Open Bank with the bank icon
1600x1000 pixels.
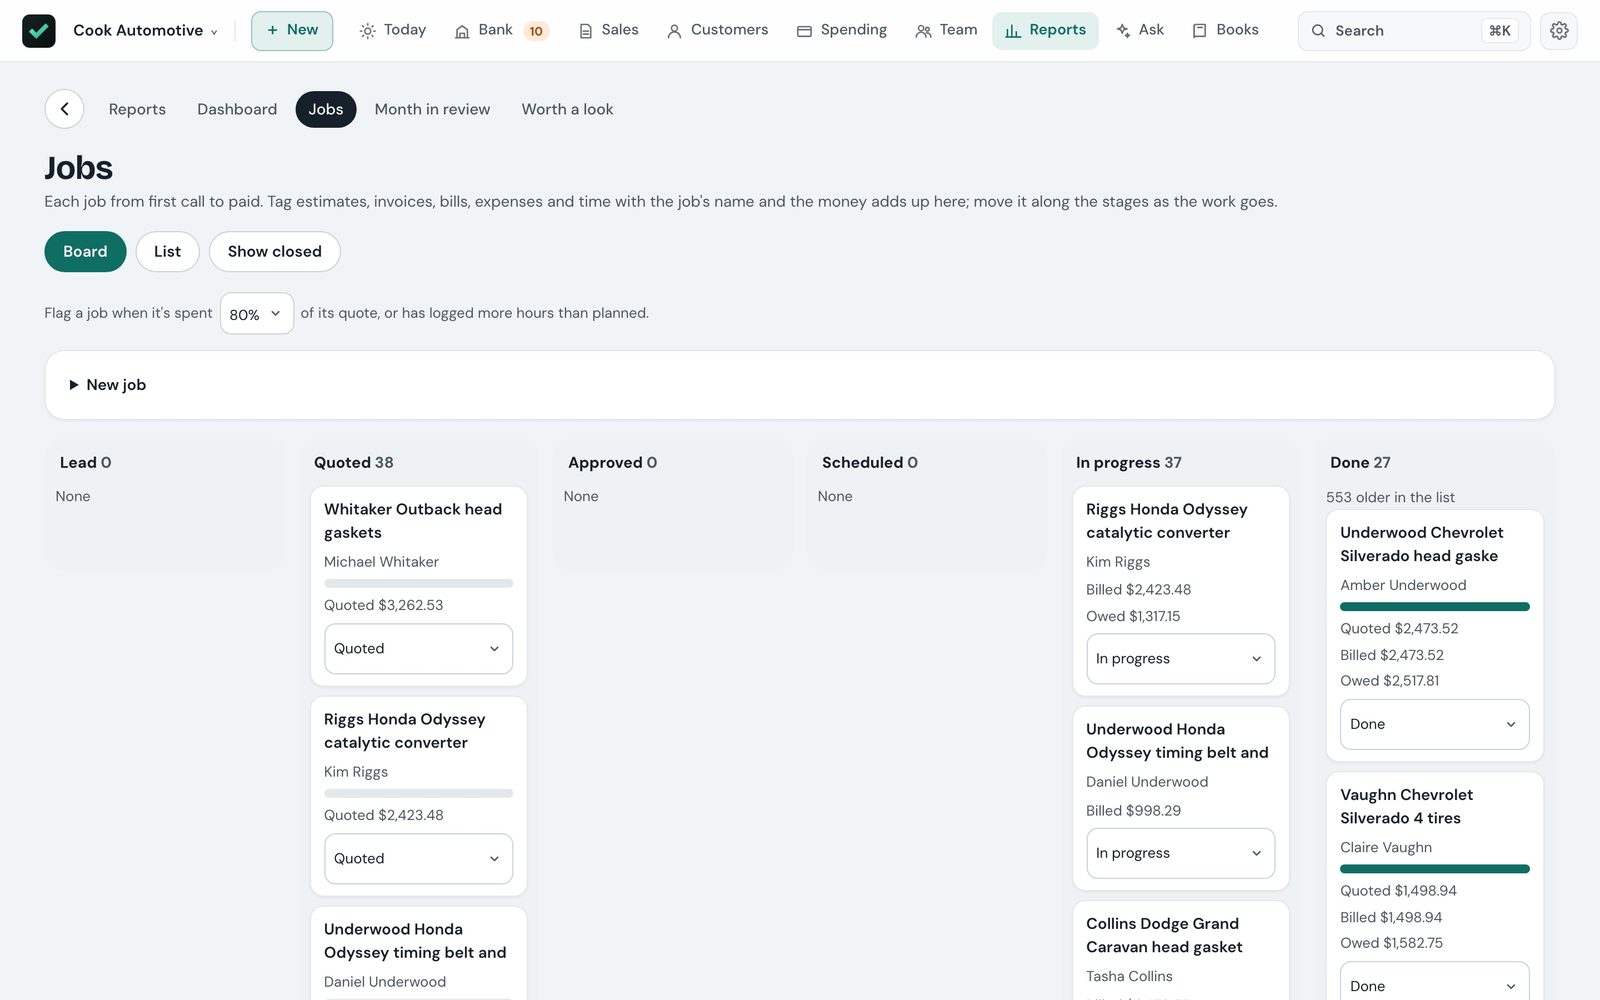pyautogui.click(x=462, y=31)
